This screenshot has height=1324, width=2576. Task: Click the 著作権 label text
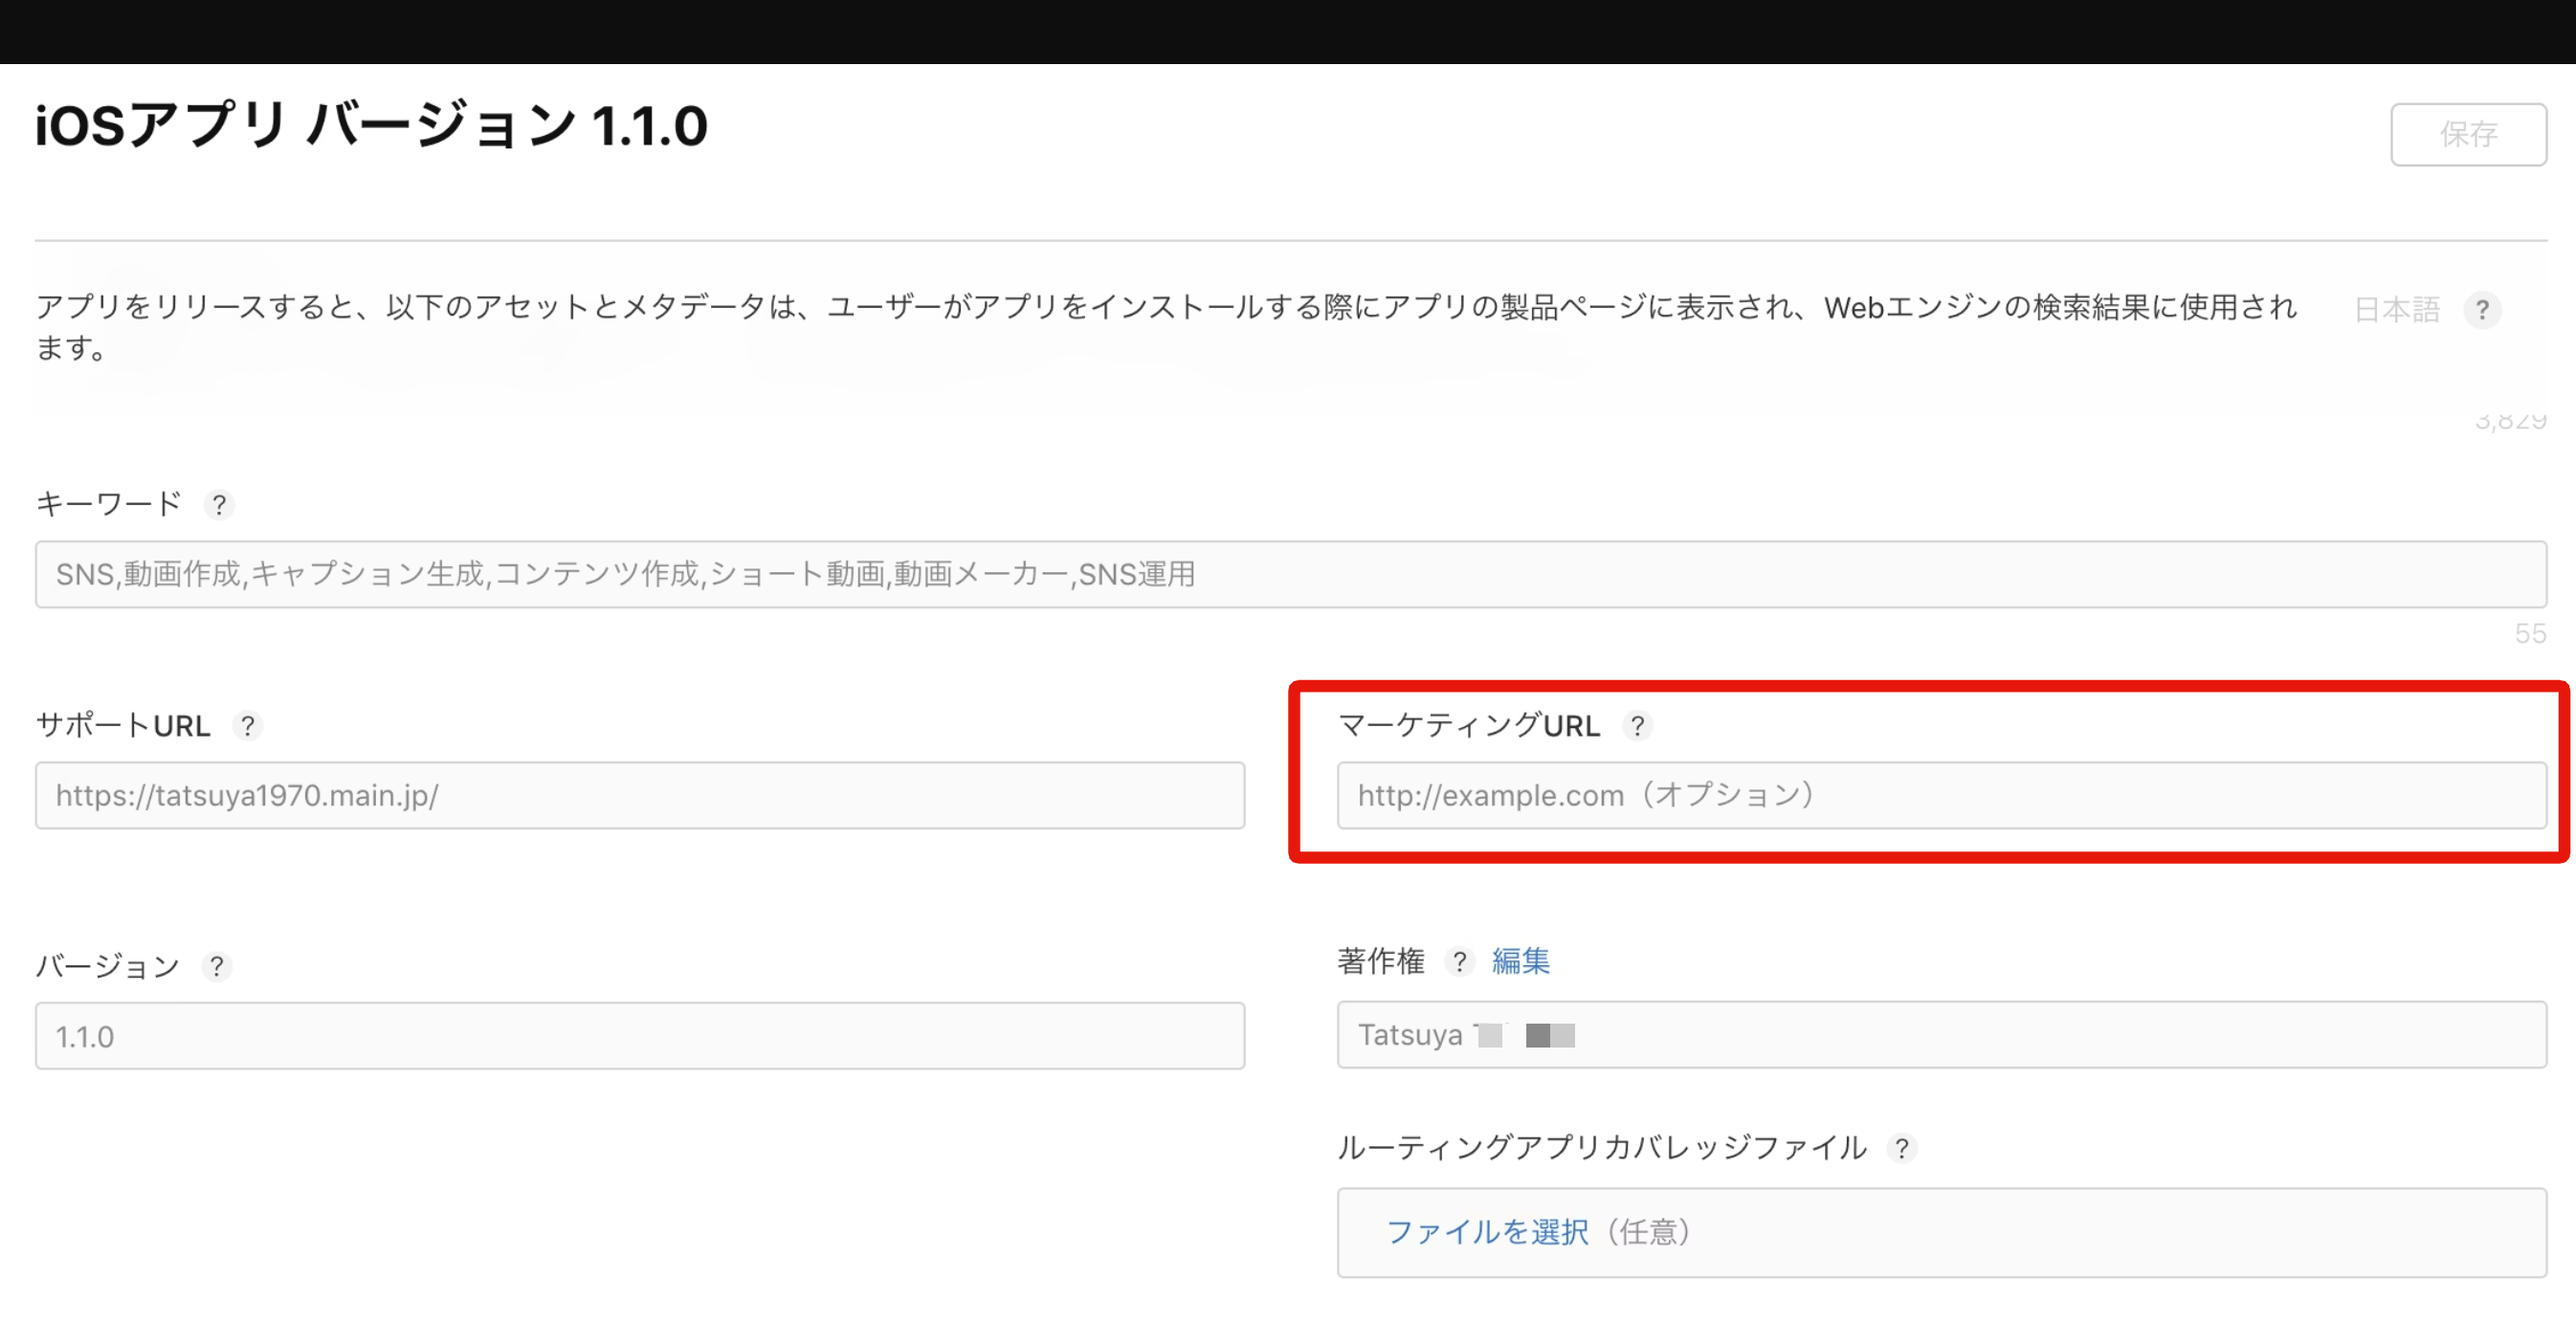pyautogui.click(x=1381, y=961)
